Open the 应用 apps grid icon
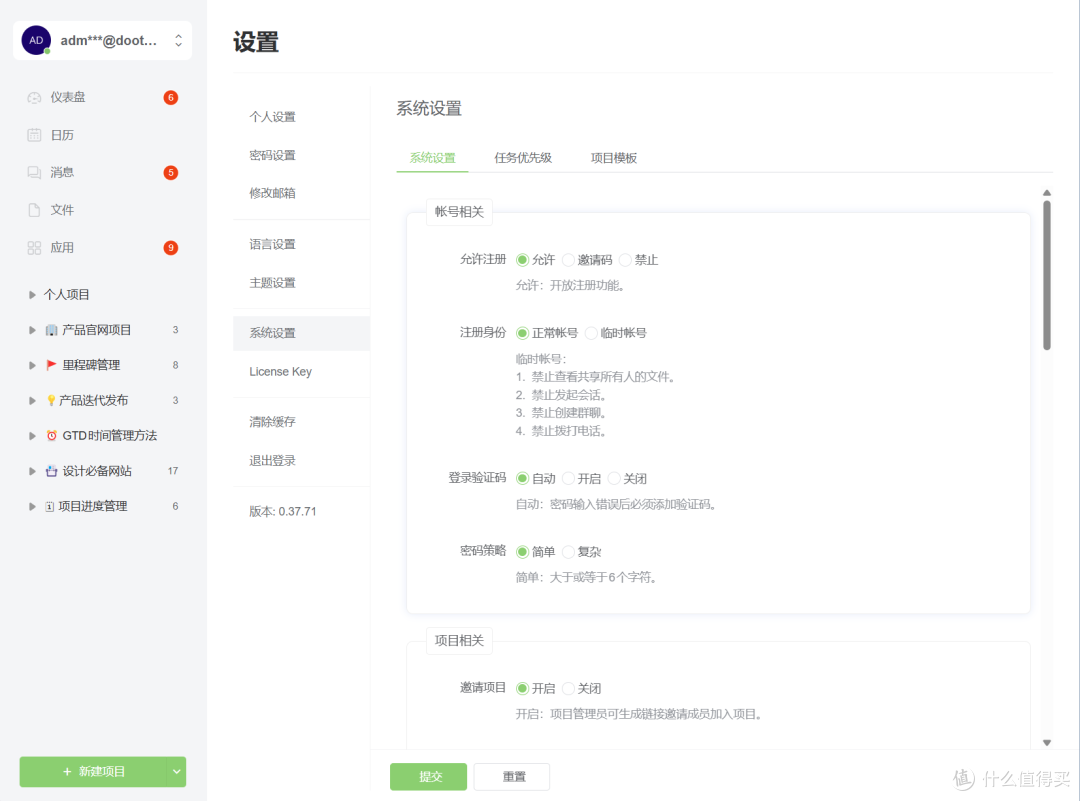Viewport: 1080px width, 801px height. [x=34, y=248]
